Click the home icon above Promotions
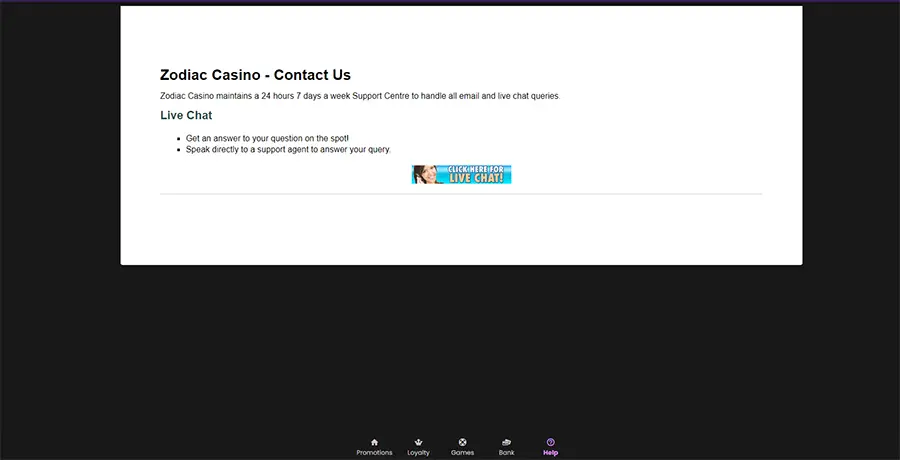This screenshot has width=900, height=460. [x=374, y=442]
